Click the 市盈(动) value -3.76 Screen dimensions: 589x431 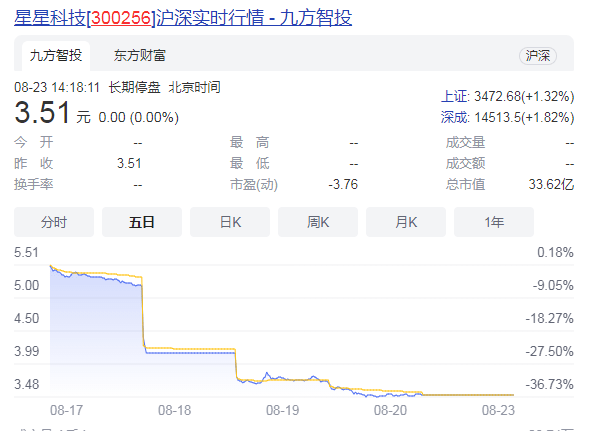click(343, 184)
